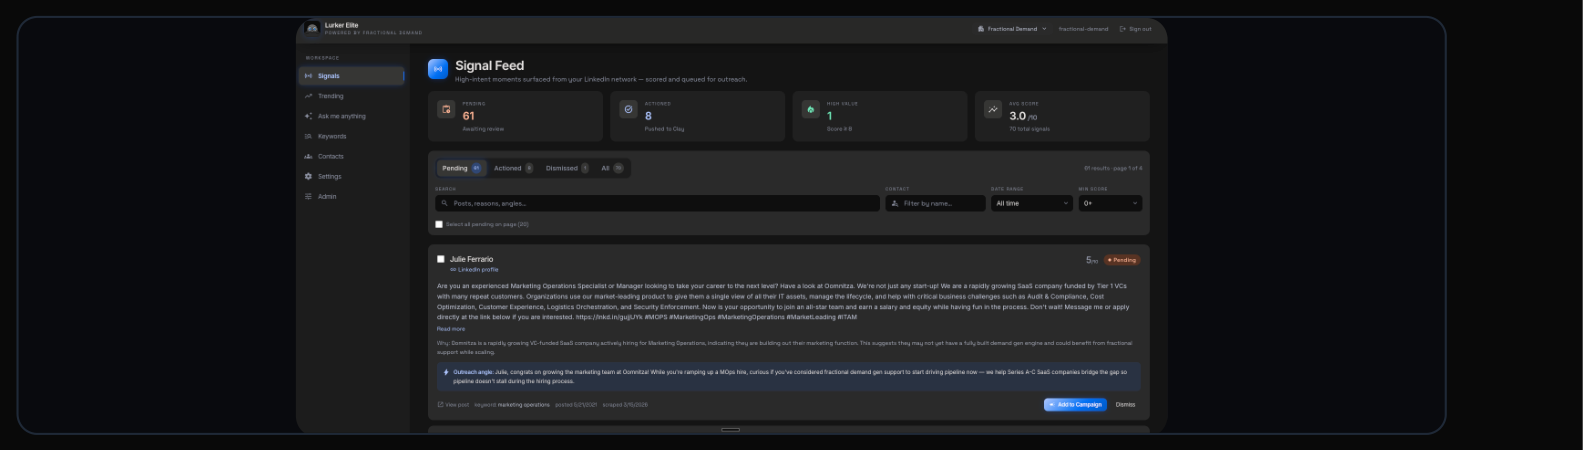Click the High Value flame icon
This screenshot has height=450, width=1583.
click(810, 109)
